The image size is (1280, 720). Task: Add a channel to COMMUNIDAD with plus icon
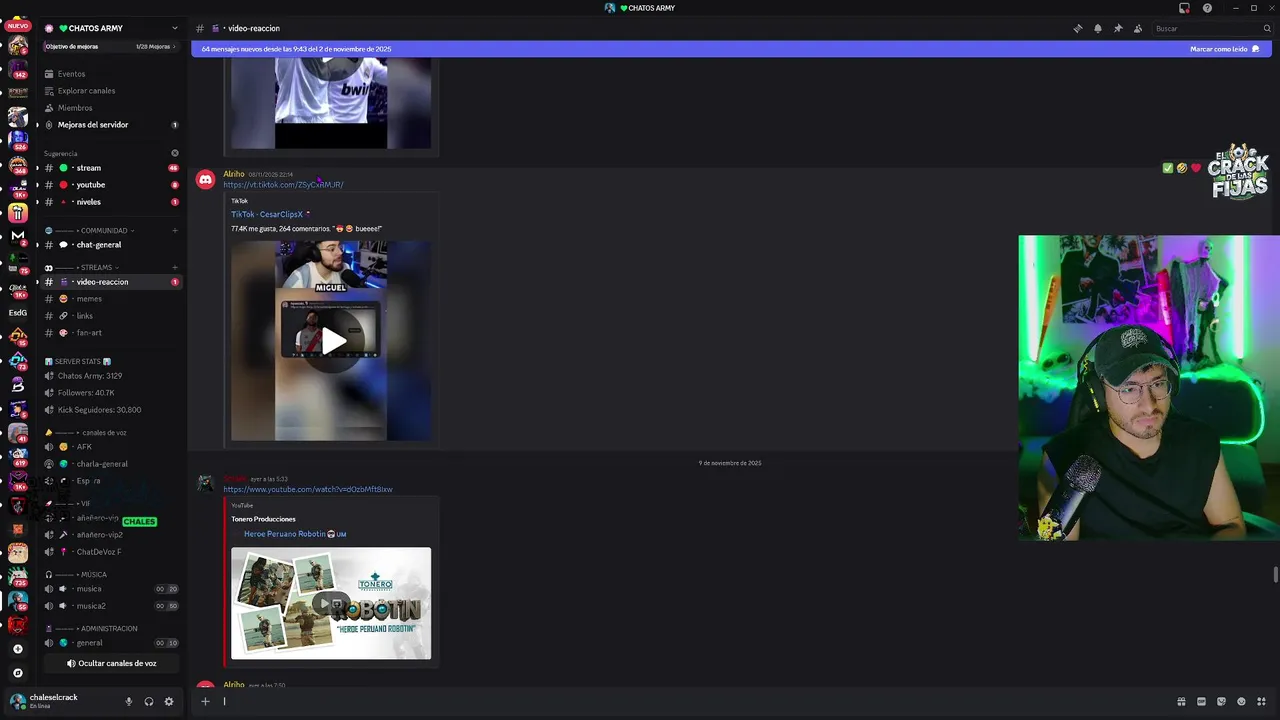click(175, 231)
